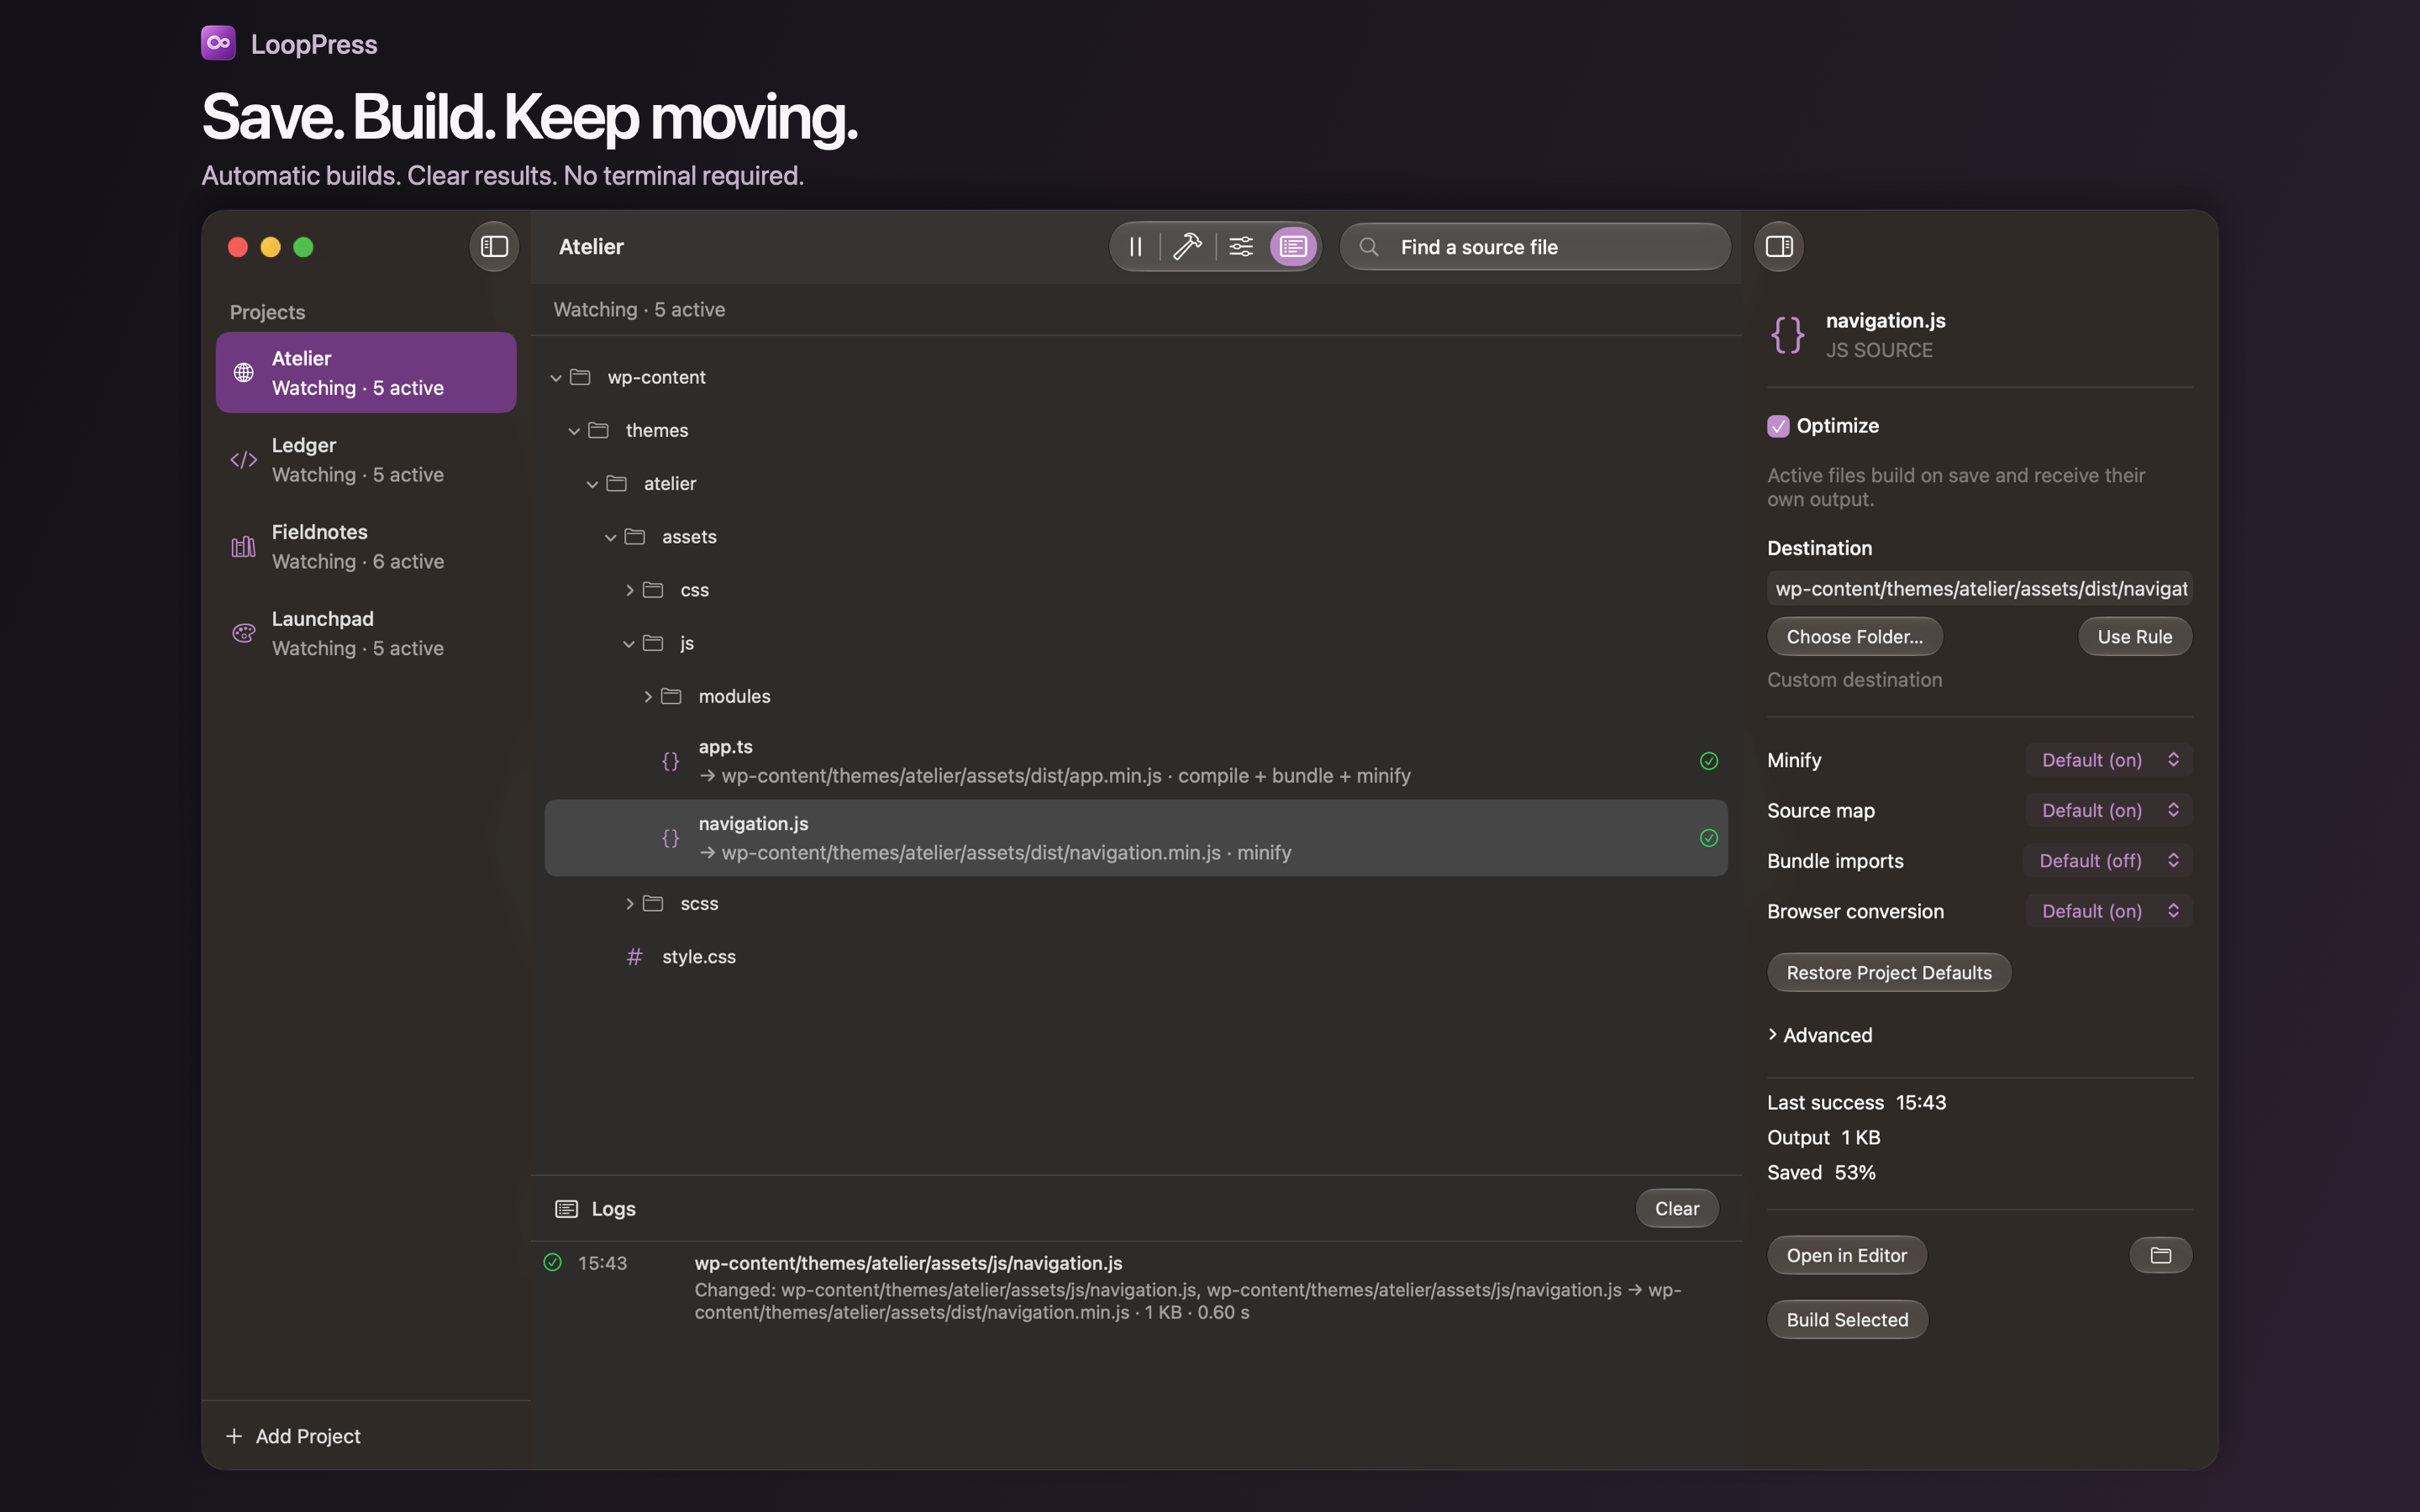Open the Bundle imports dropdown
This screenshot has height=1512, width=2420.
click(x=2108, y=860)
